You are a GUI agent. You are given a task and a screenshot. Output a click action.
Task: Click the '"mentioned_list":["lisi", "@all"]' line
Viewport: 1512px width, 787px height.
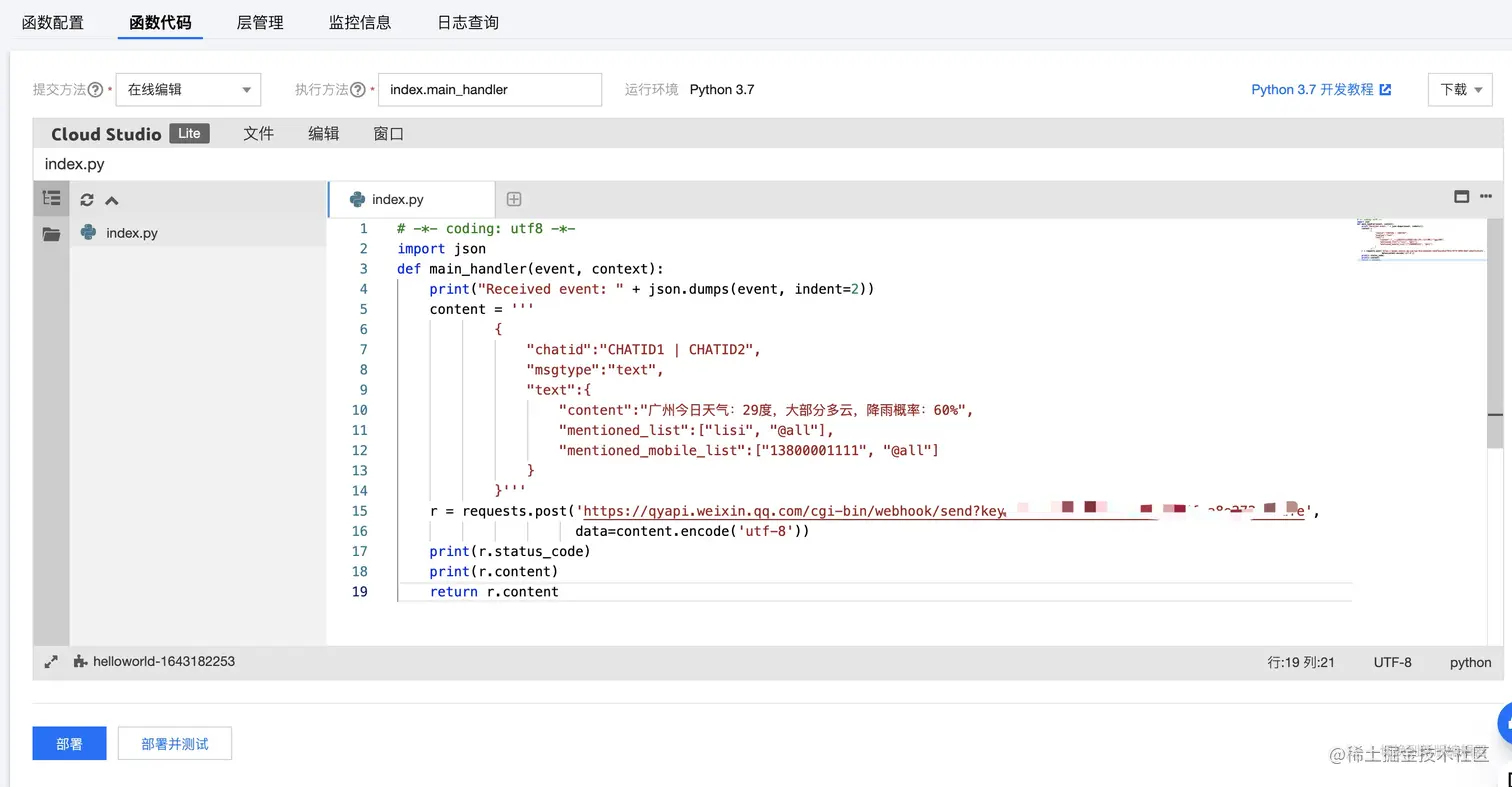[x=696, y=430]
